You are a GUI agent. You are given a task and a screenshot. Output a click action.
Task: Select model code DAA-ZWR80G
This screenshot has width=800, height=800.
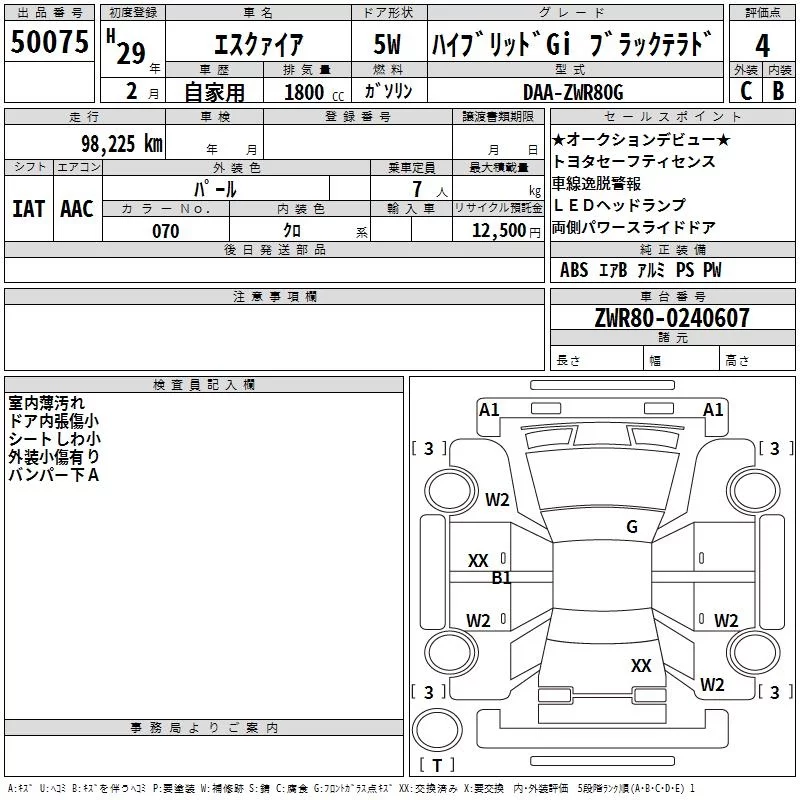573,92
